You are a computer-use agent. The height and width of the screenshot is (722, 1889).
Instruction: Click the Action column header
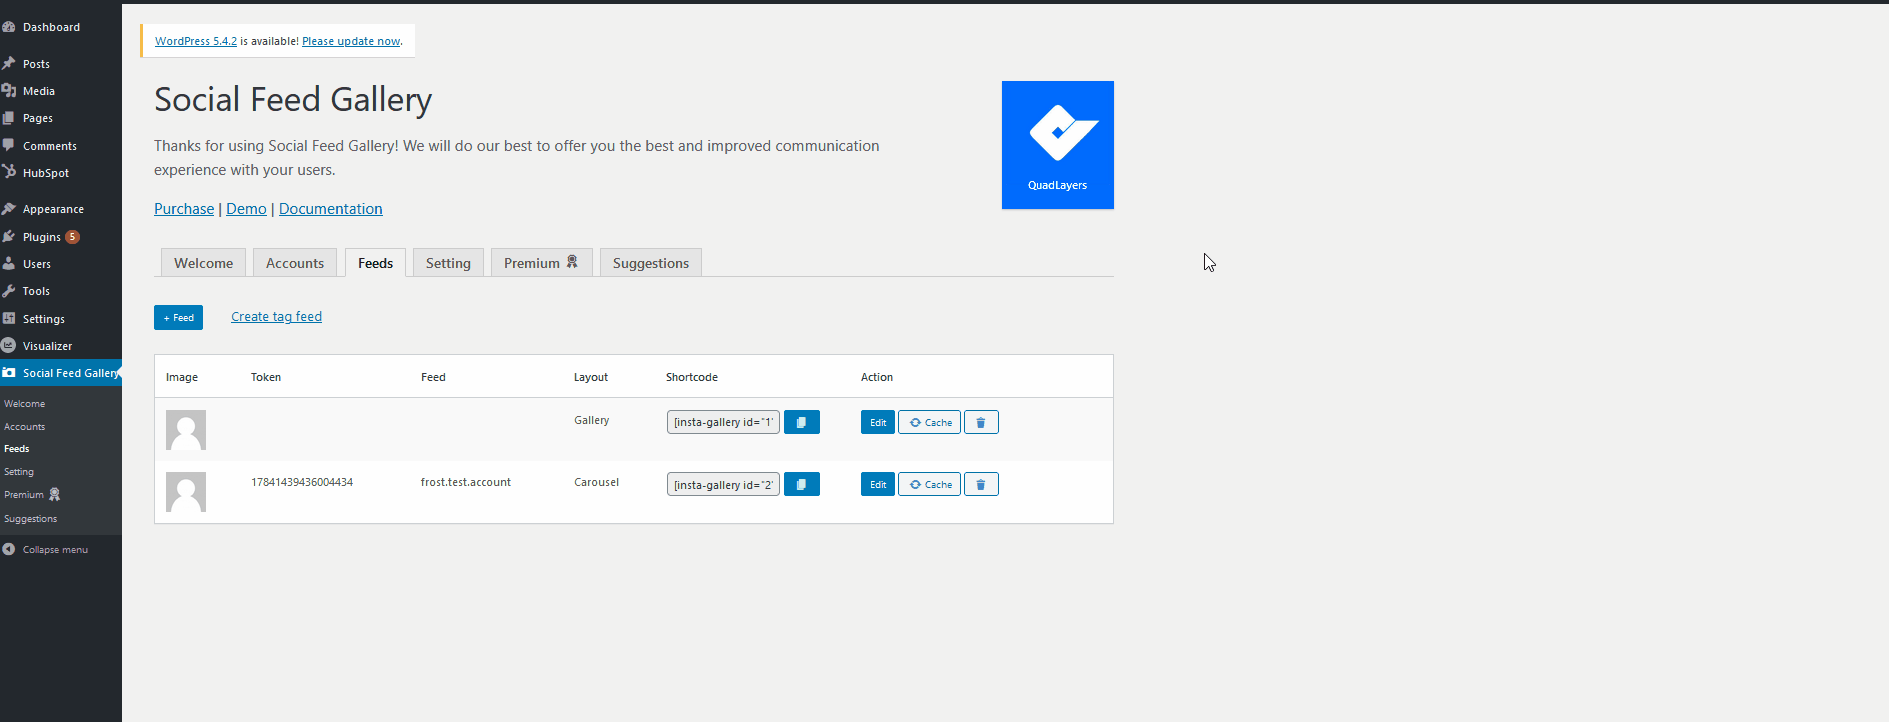(877, 377)
